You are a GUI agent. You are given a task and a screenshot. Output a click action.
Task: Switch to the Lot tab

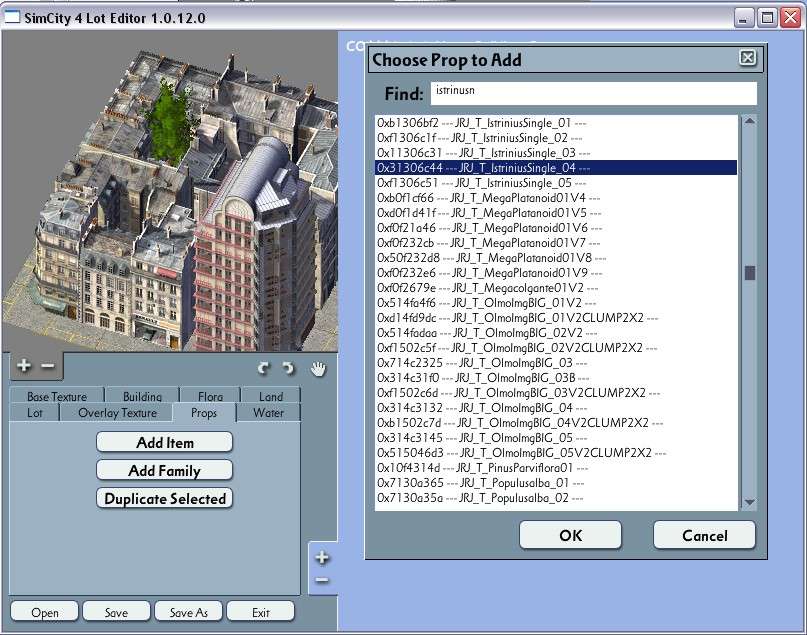click(x=34, y=413)
